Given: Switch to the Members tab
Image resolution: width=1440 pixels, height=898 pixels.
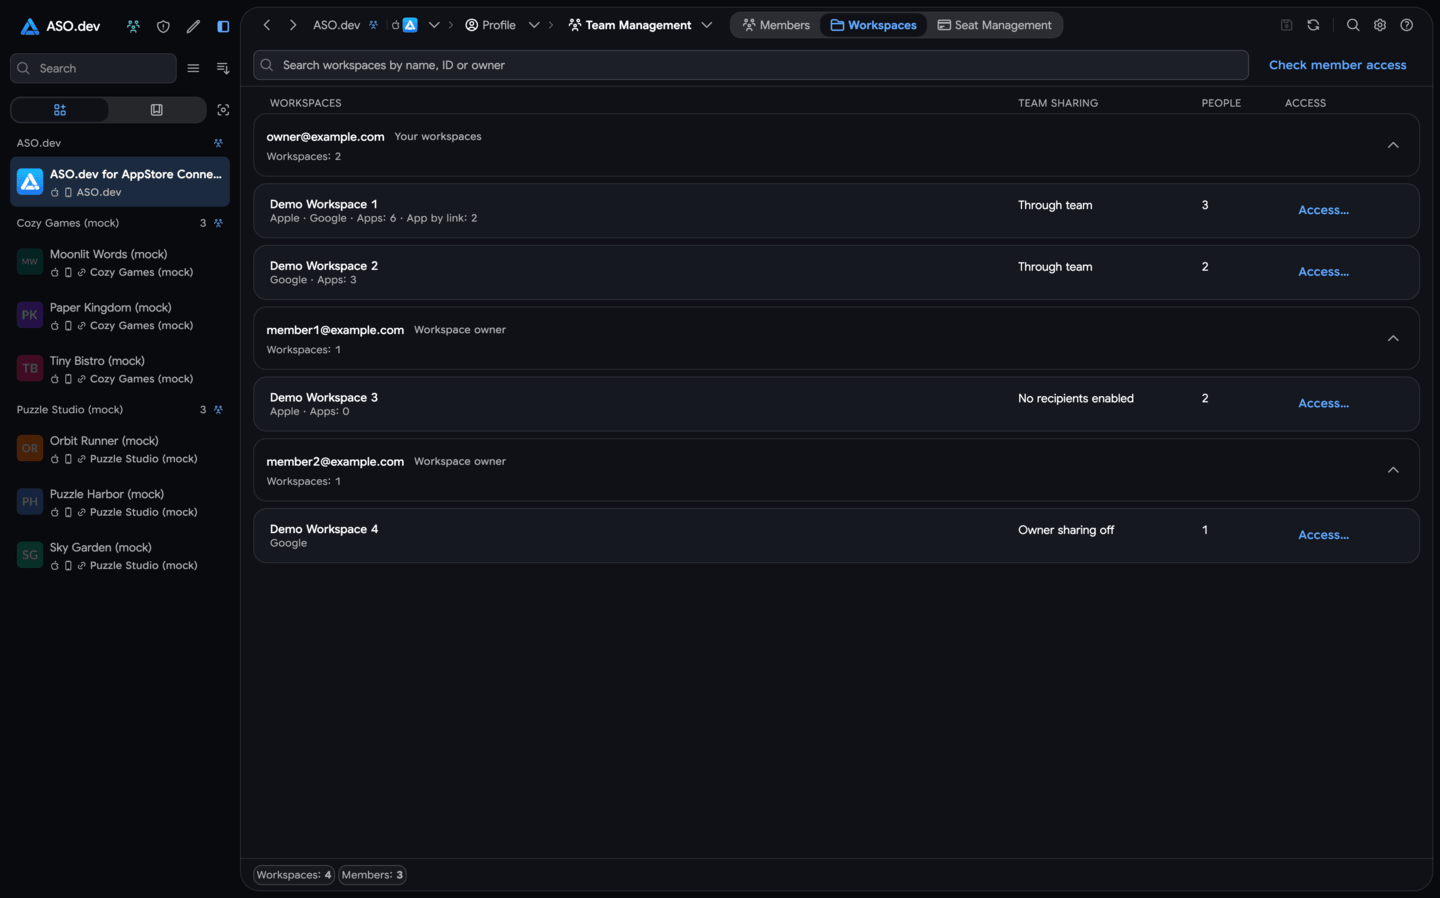Looking at the screenshot, I should pos(776,25).
